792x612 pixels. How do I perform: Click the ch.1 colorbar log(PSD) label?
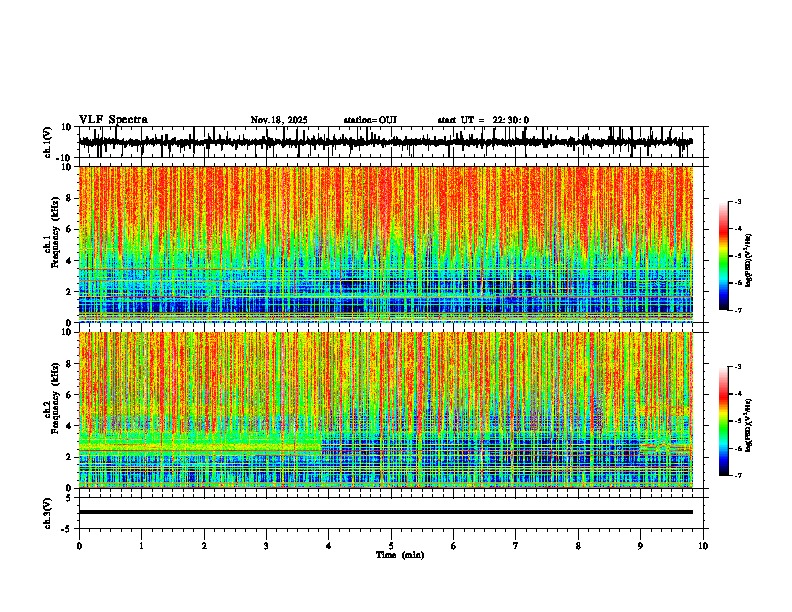[x=748, y=260]
